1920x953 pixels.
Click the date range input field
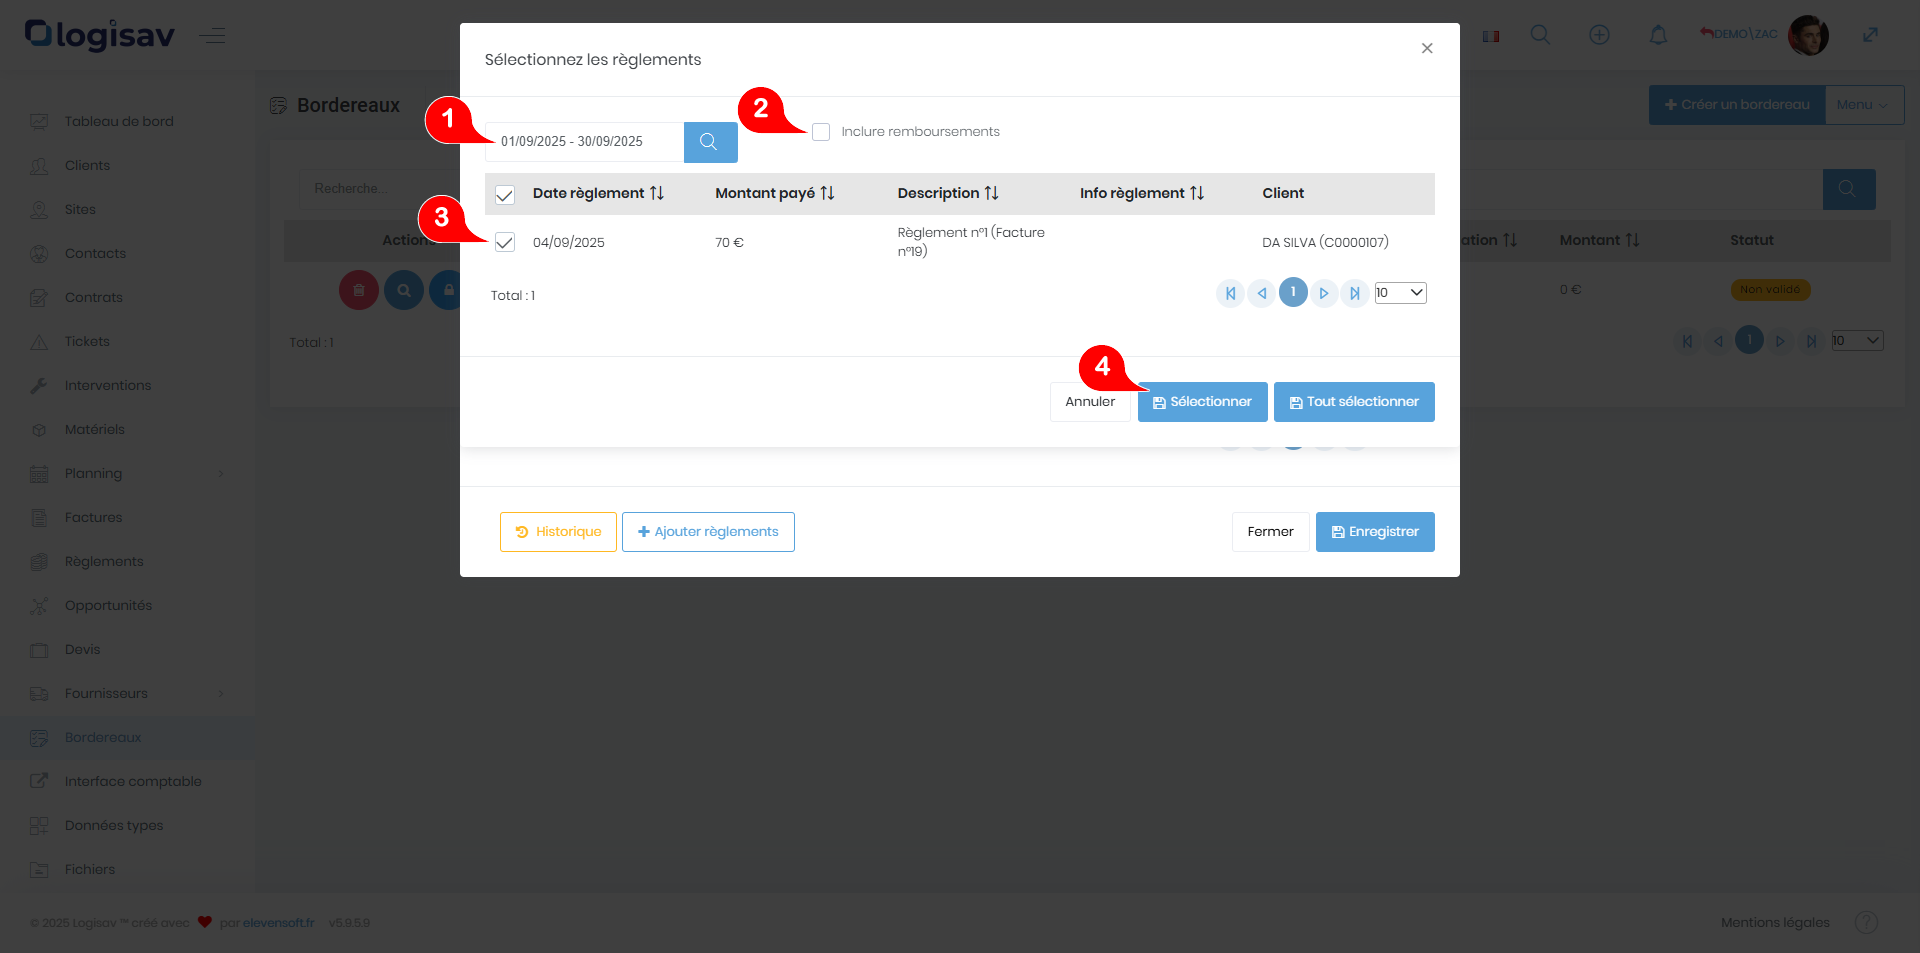click(x=585, y=142)
